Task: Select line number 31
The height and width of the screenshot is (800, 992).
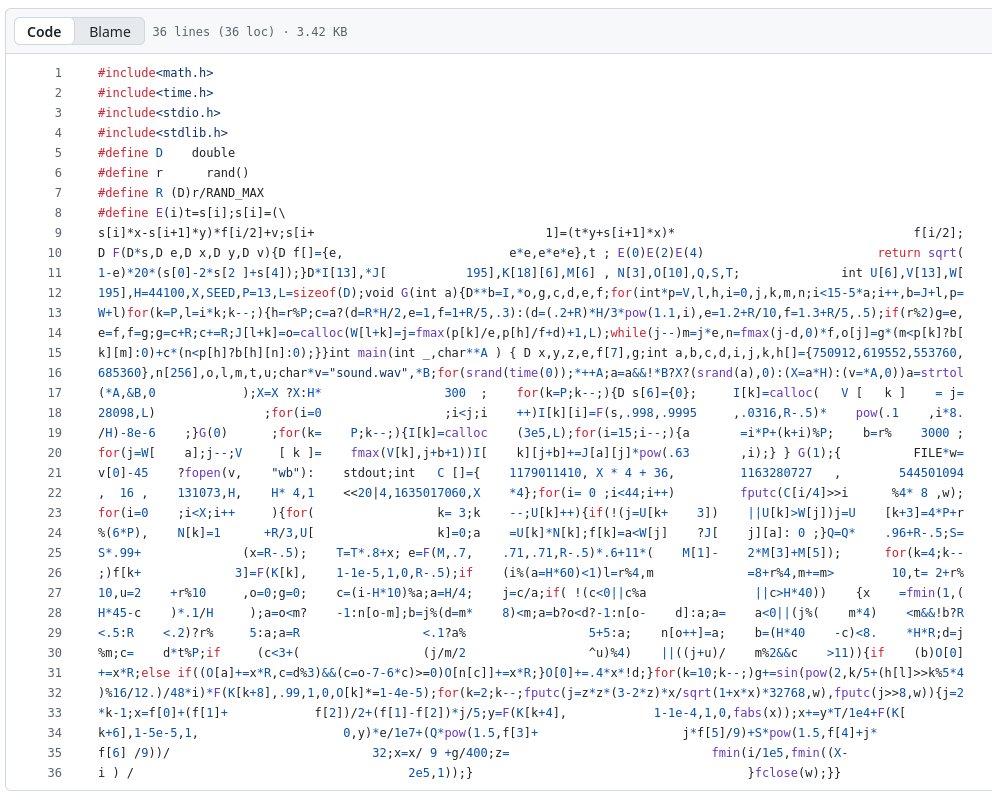Action: (x=55, y=673)
